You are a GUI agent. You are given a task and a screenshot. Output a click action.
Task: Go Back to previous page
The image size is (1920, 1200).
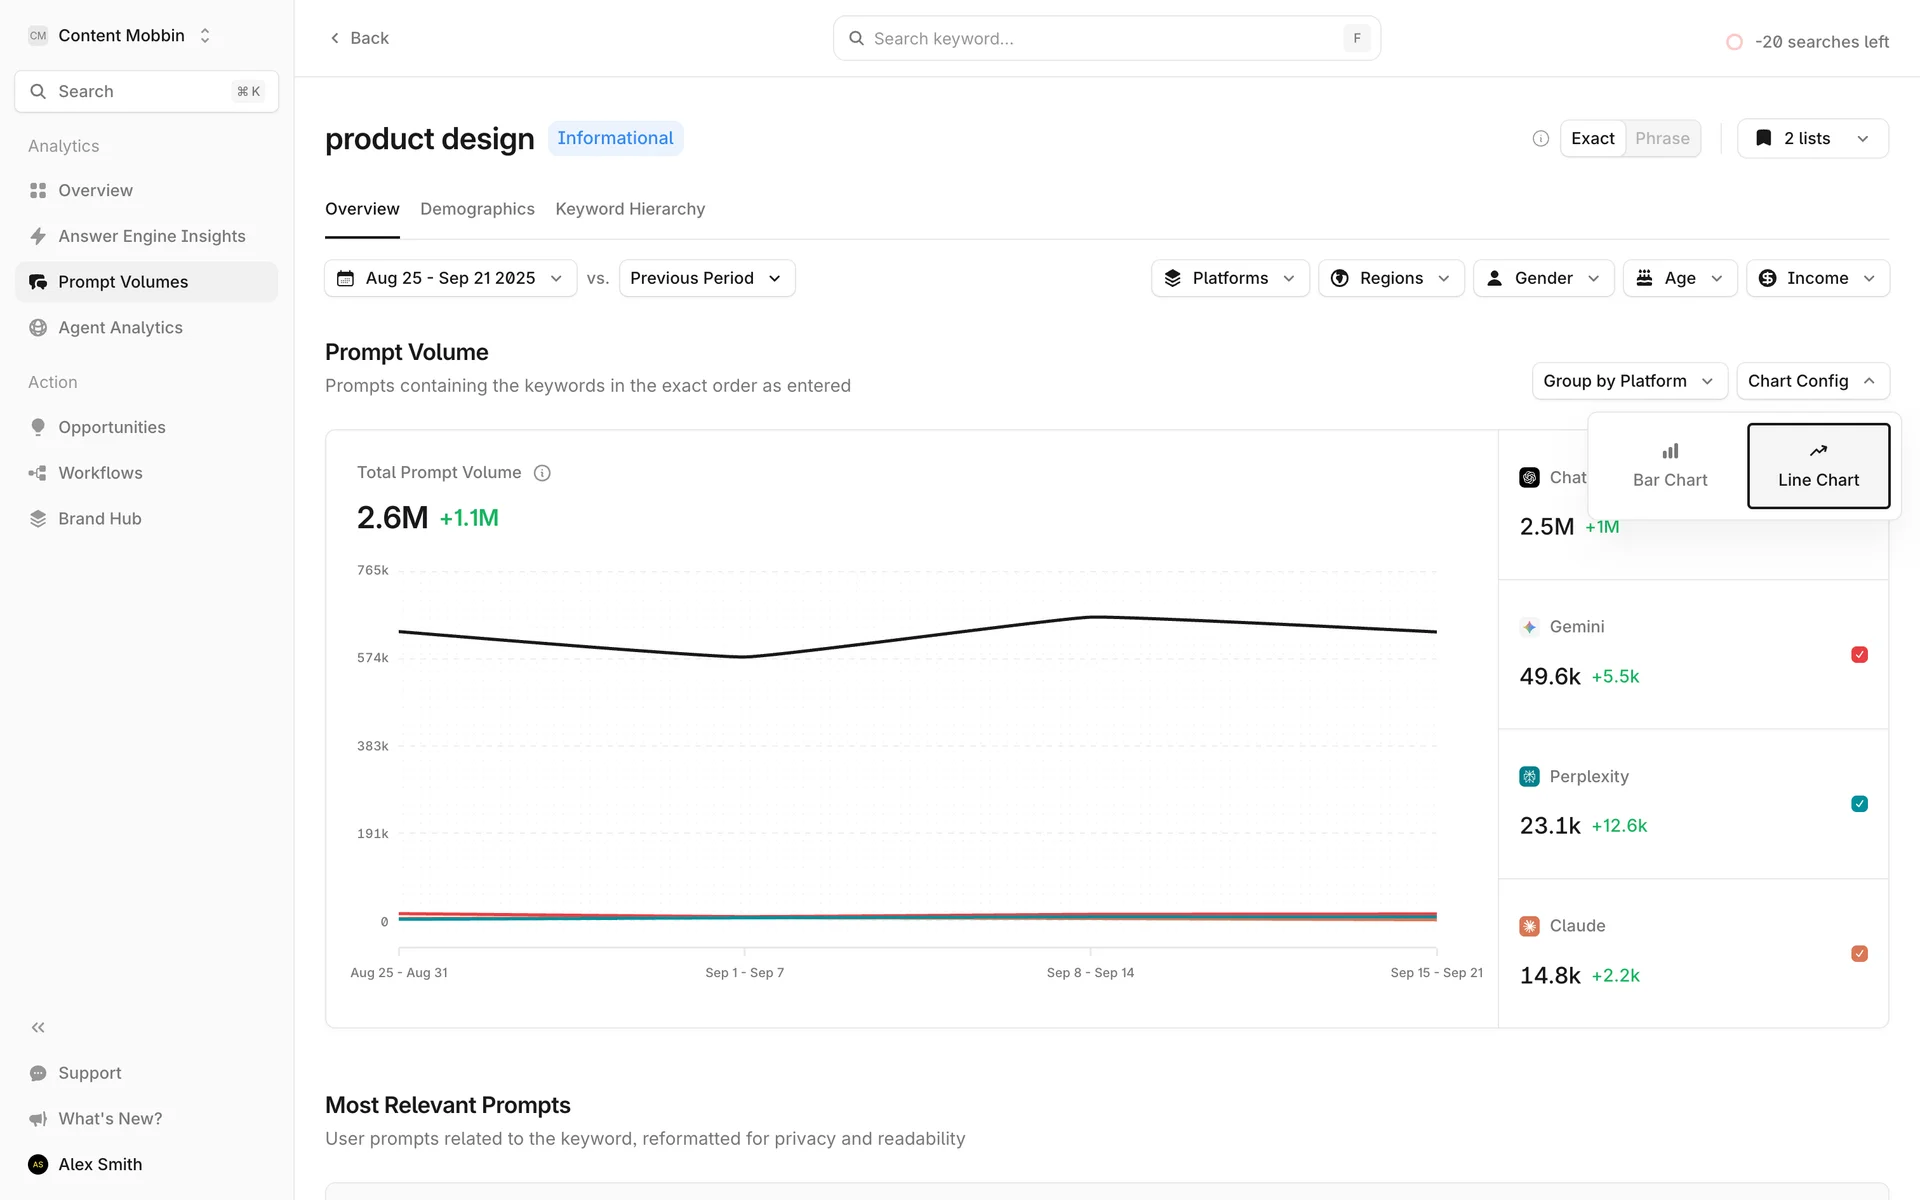[x=359, y=38]
